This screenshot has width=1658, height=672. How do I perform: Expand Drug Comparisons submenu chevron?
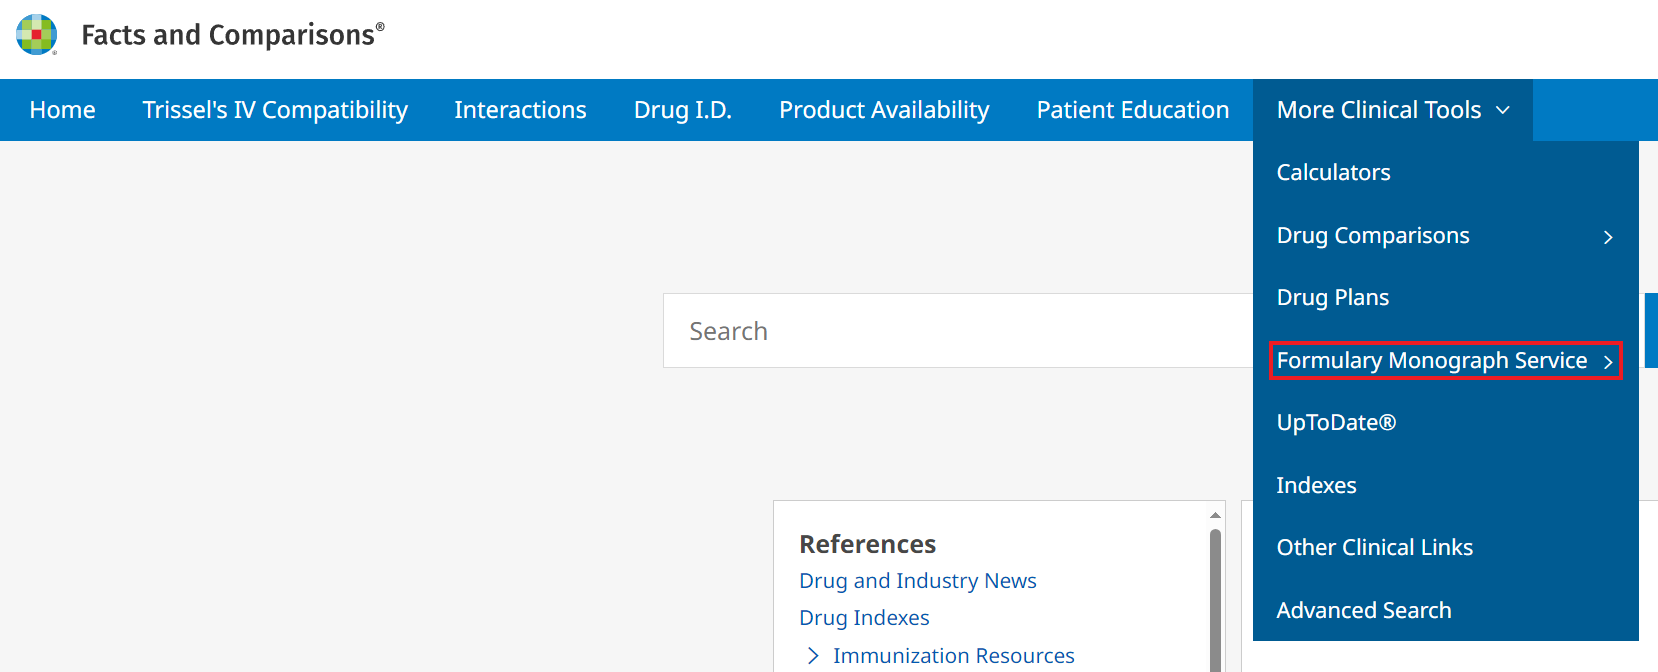[1608, 237]
